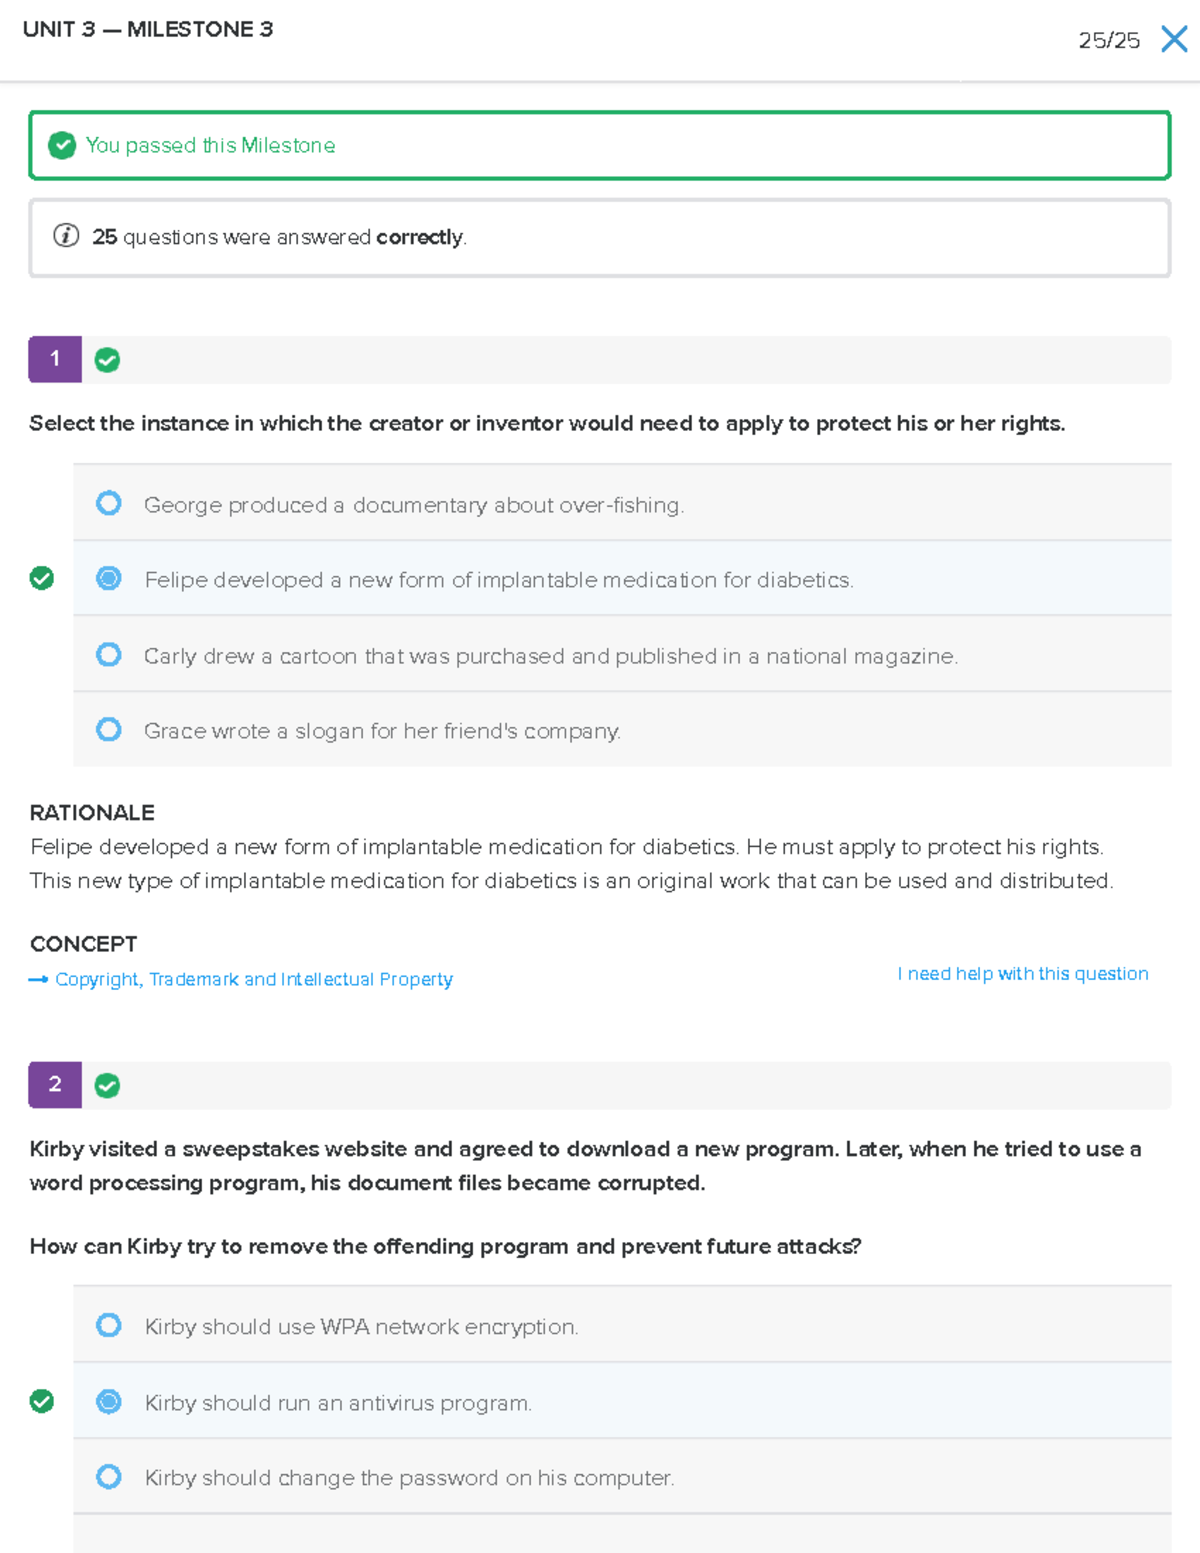Click the arrow icon before the Copyright concept link
Screen dimensions: 1200x1553
38,980
